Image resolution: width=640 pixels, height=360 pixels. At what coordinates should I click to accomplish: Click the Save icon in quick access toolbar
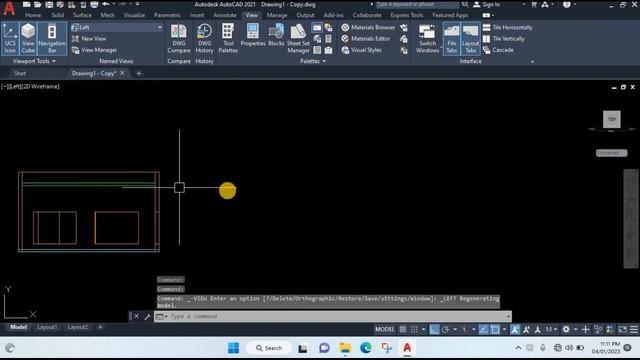49,4
